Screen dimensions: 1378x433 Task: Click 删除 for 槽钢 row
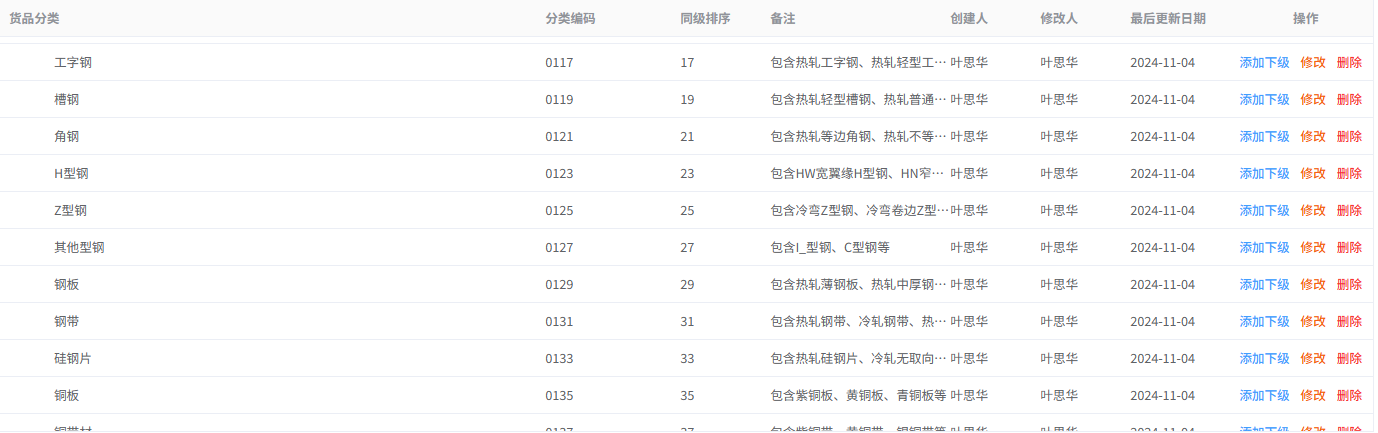1349,99
